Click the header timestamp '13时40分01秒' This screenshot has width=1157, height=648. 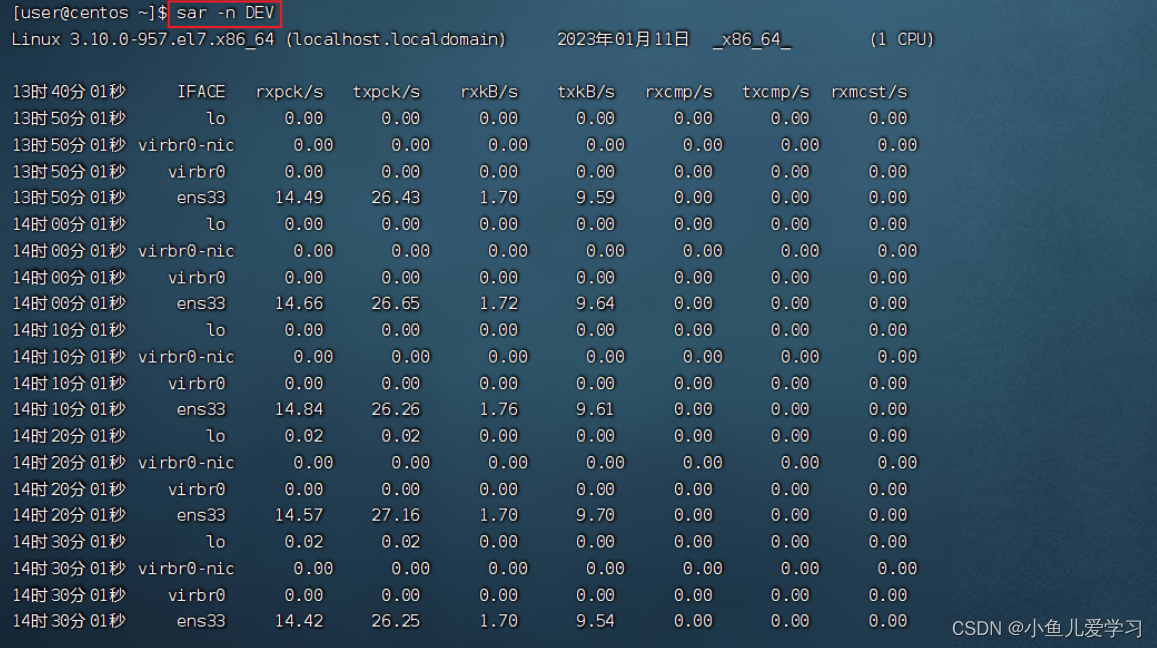pos(69,92)
